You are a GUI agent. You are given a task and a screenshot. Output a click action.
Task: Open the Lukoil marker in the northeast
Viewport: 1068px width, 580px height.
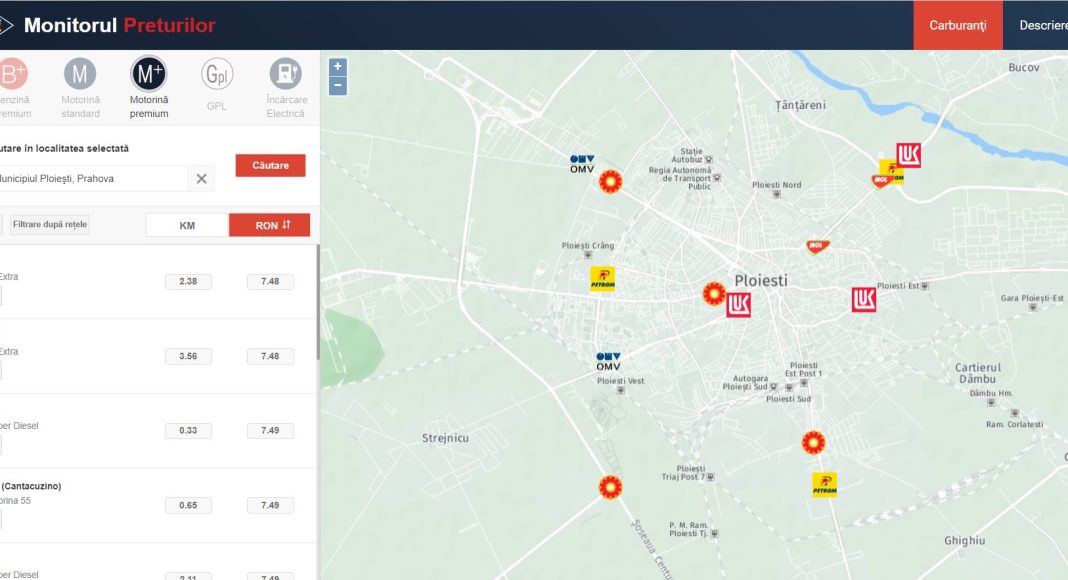909,155
